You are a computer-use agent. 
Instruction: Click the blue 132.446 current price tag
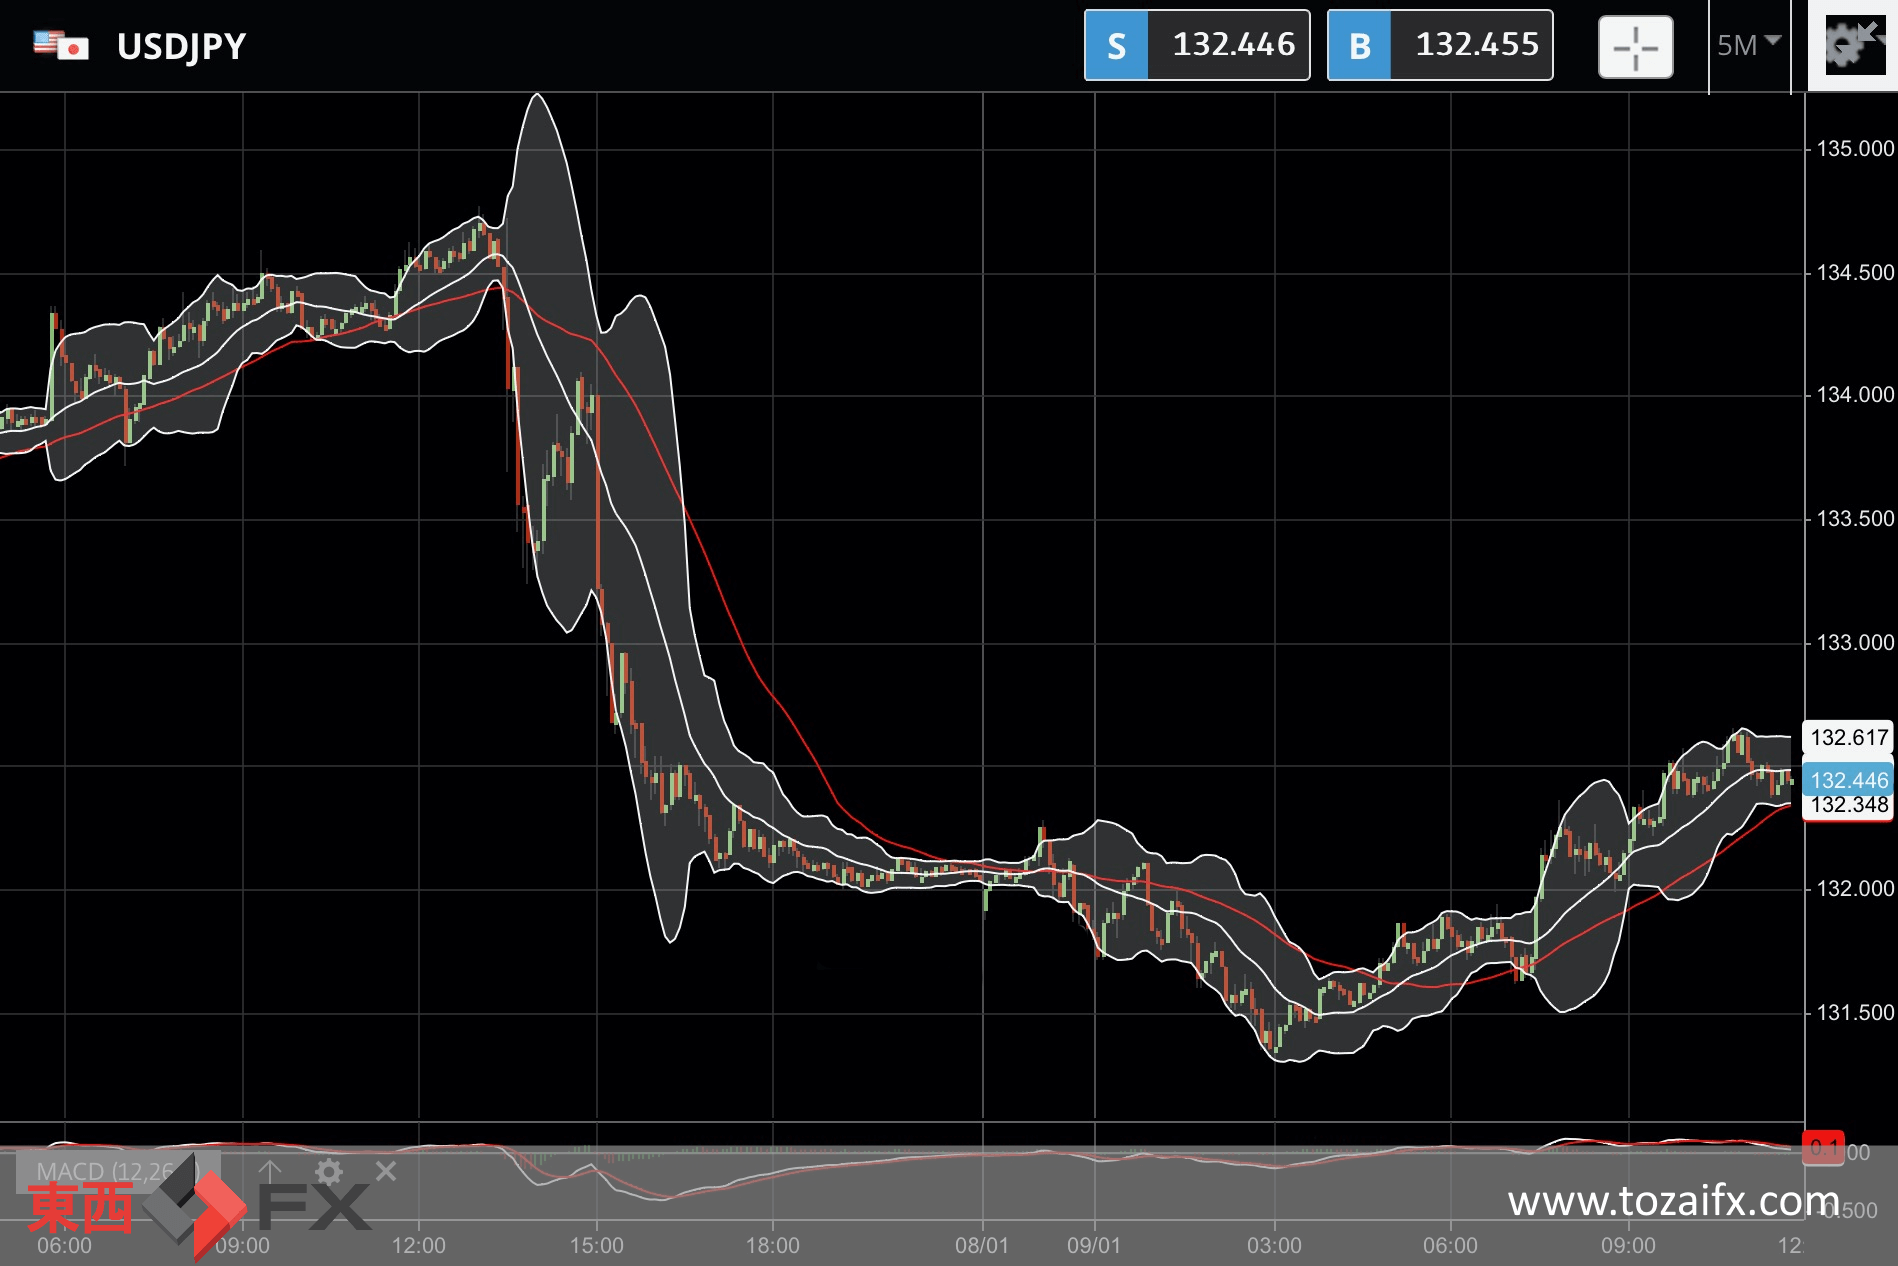[x=1848, y=780]
